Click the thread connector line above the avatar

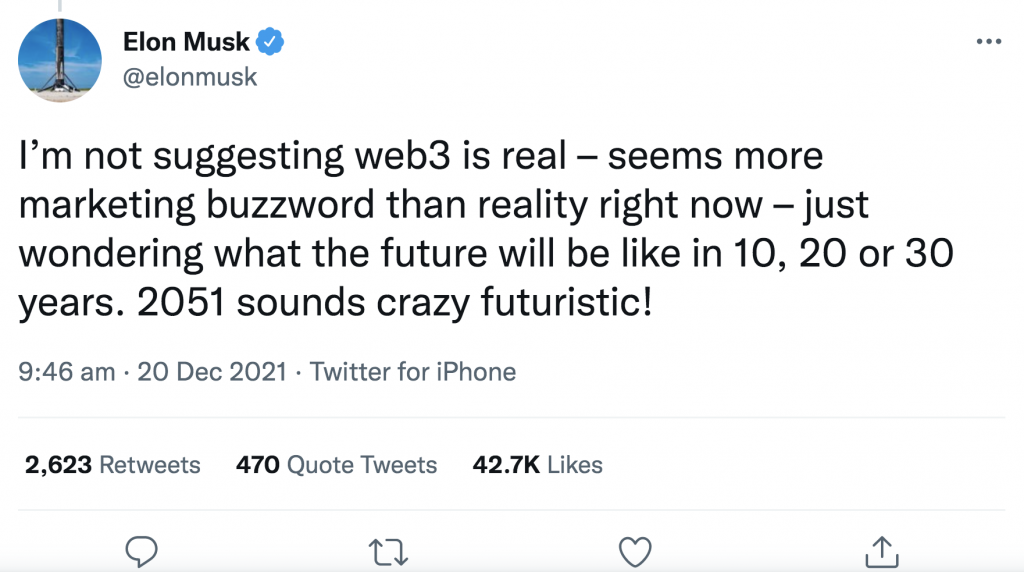click(x=60, y=6)
